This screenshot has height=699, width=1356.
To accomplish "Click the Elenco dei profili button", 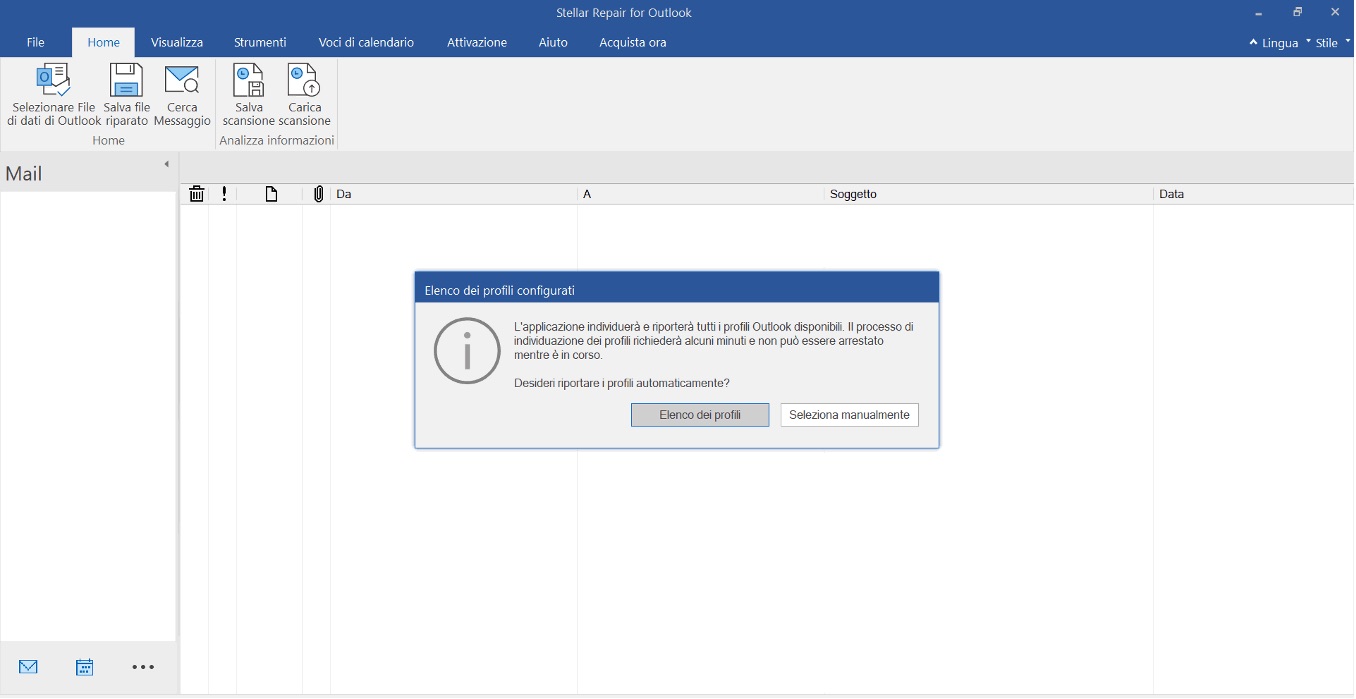I will (x=700, y=415).
